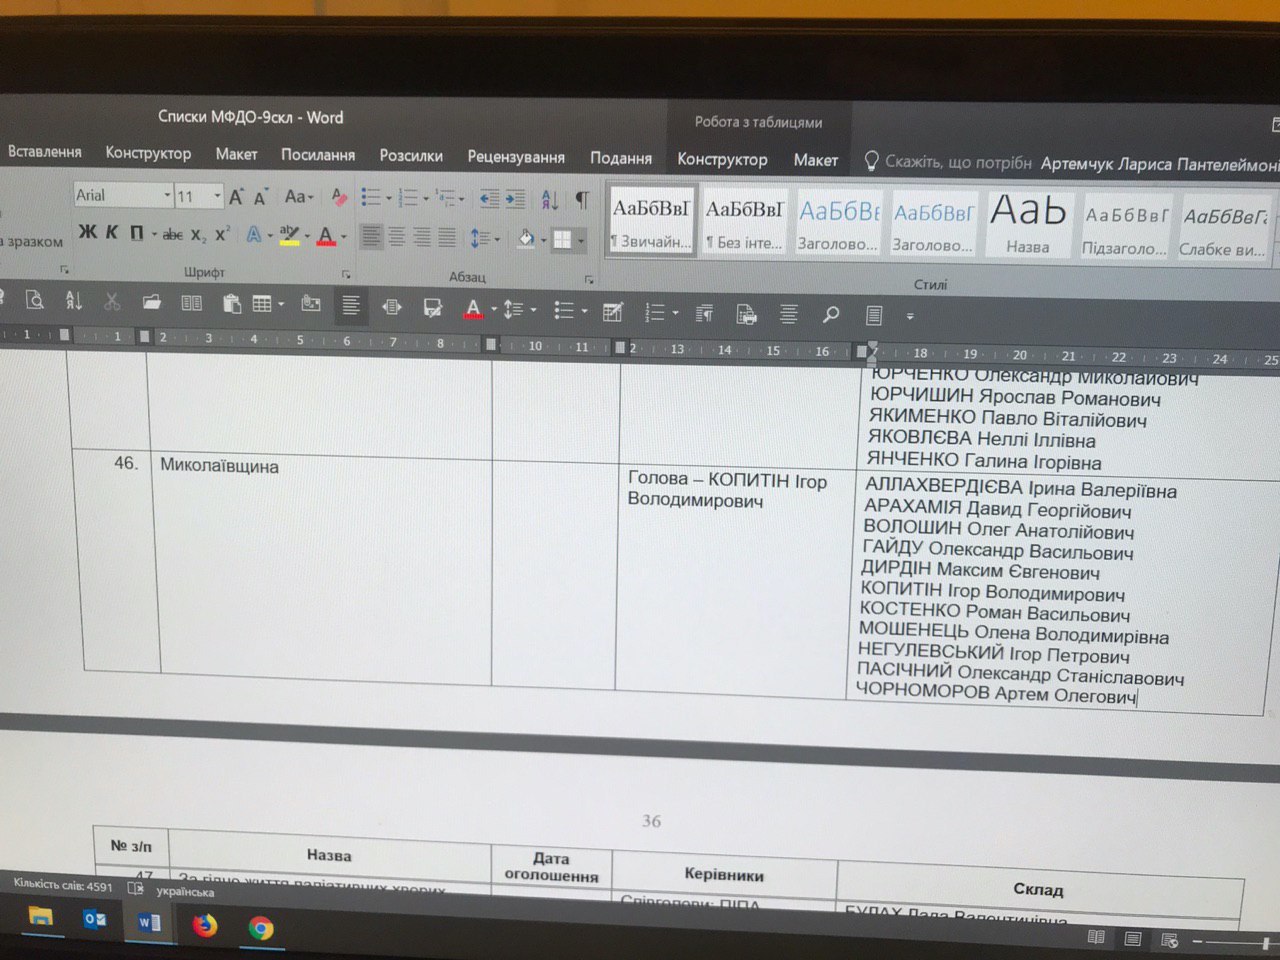Expand the ribbon numbered list dropdown arrow
1280x960 pixels.
(426, 199)
